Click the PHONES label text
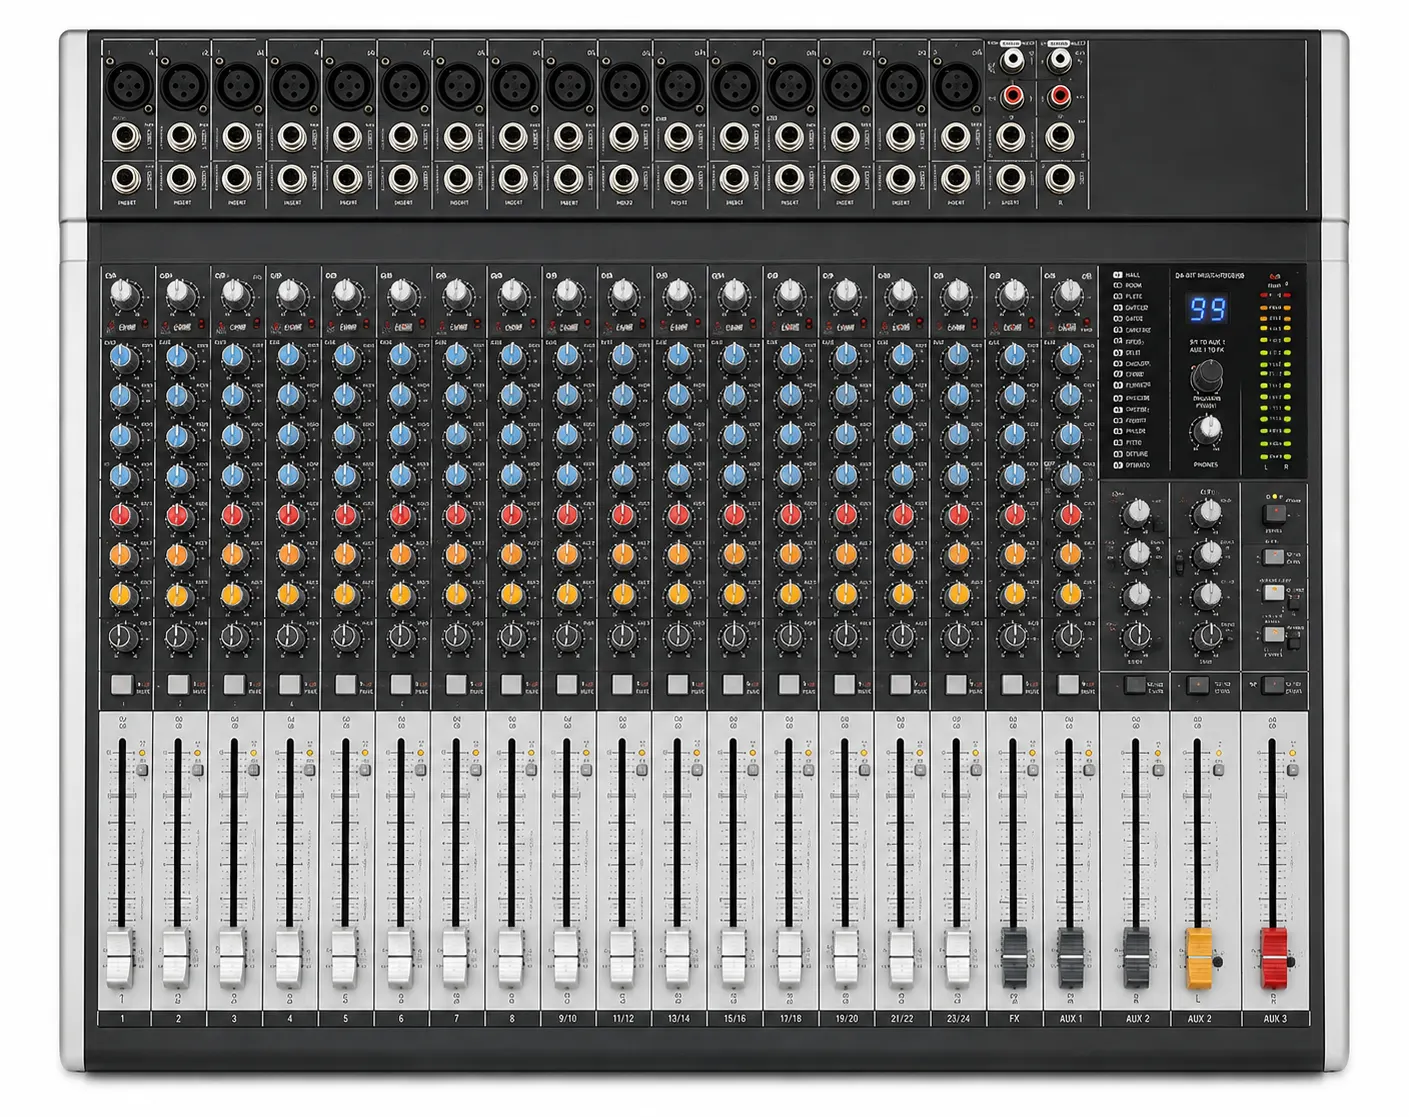 coord(1206,465)
